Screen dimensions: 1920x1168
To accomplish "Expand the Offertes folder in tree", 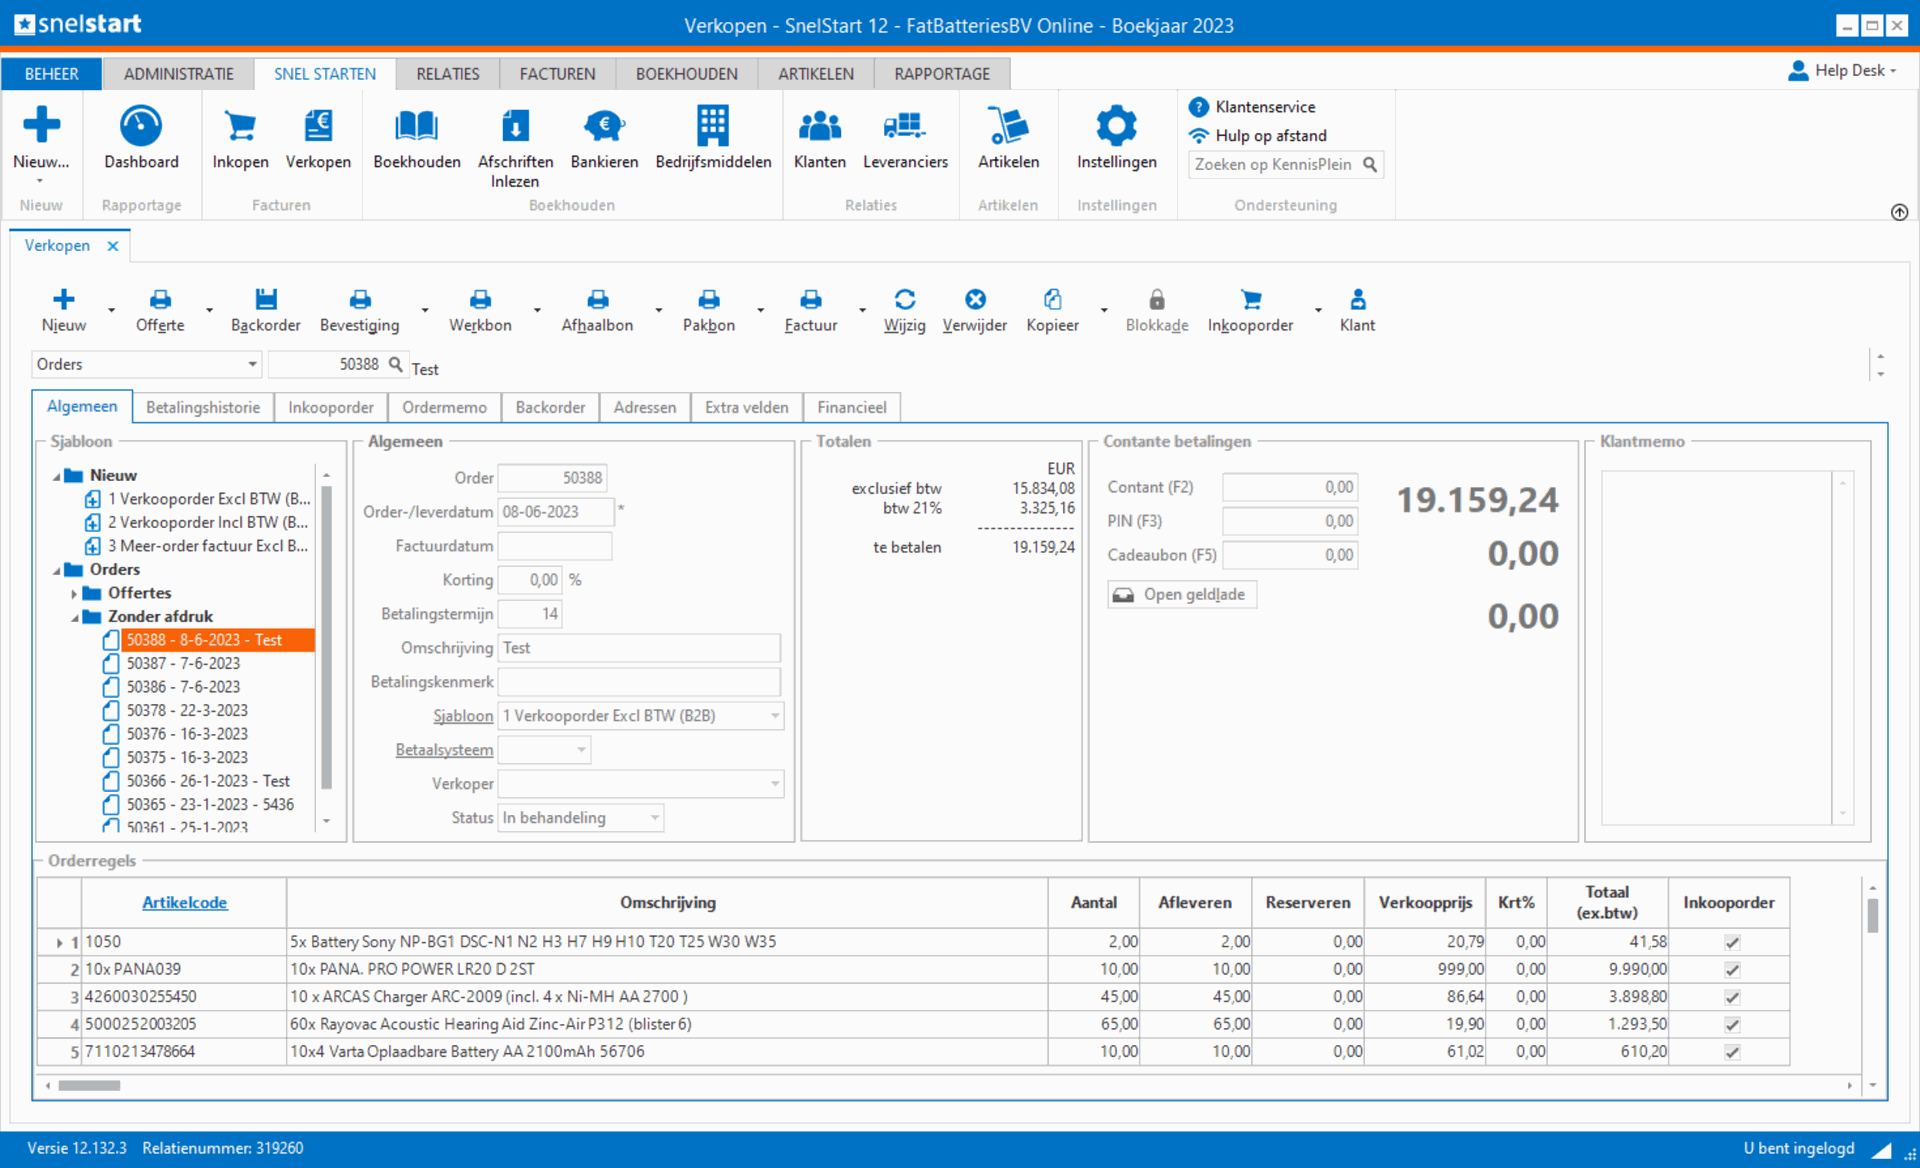I will pos(74,593).
